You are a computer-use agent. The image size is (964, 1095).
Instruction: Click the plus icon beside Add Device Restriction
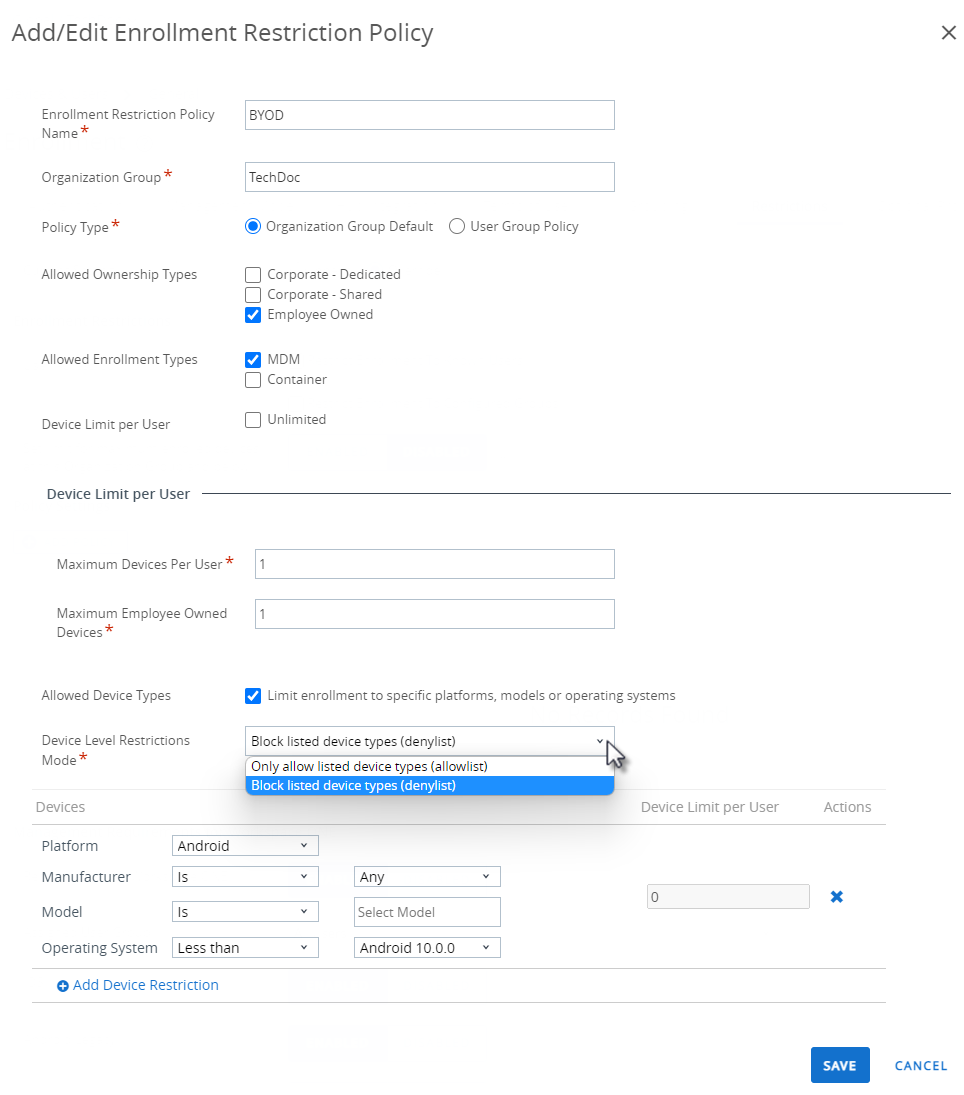tap(63, 986)
